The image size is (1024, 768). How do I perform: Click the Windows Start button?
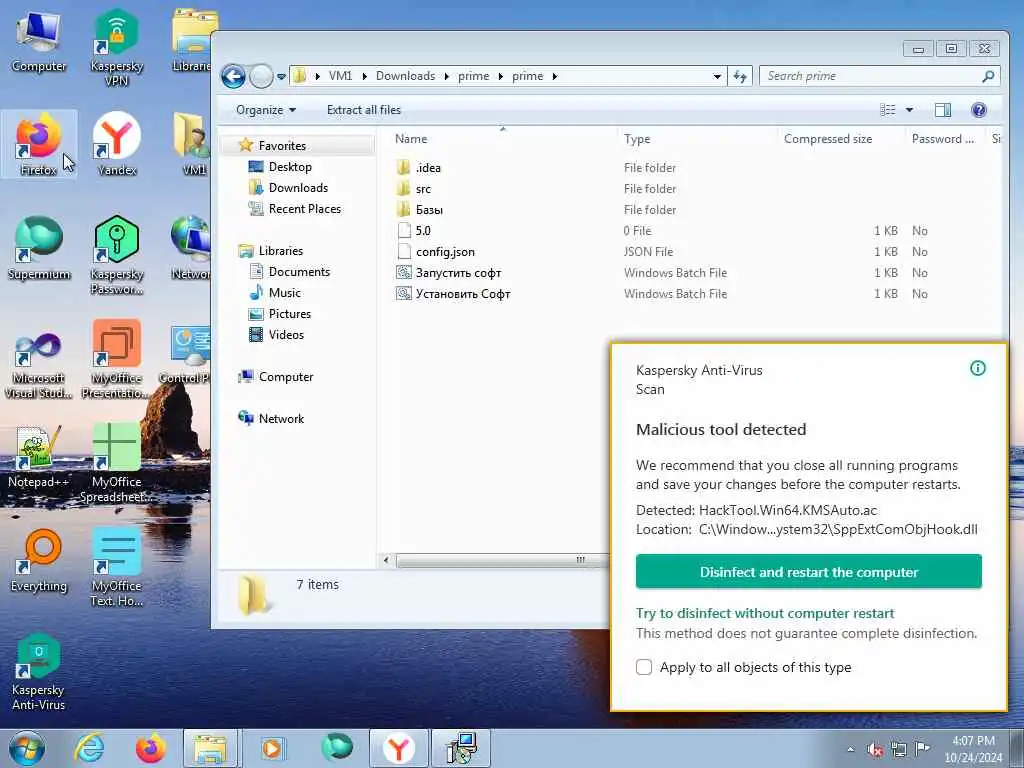(x=27, y=748)
